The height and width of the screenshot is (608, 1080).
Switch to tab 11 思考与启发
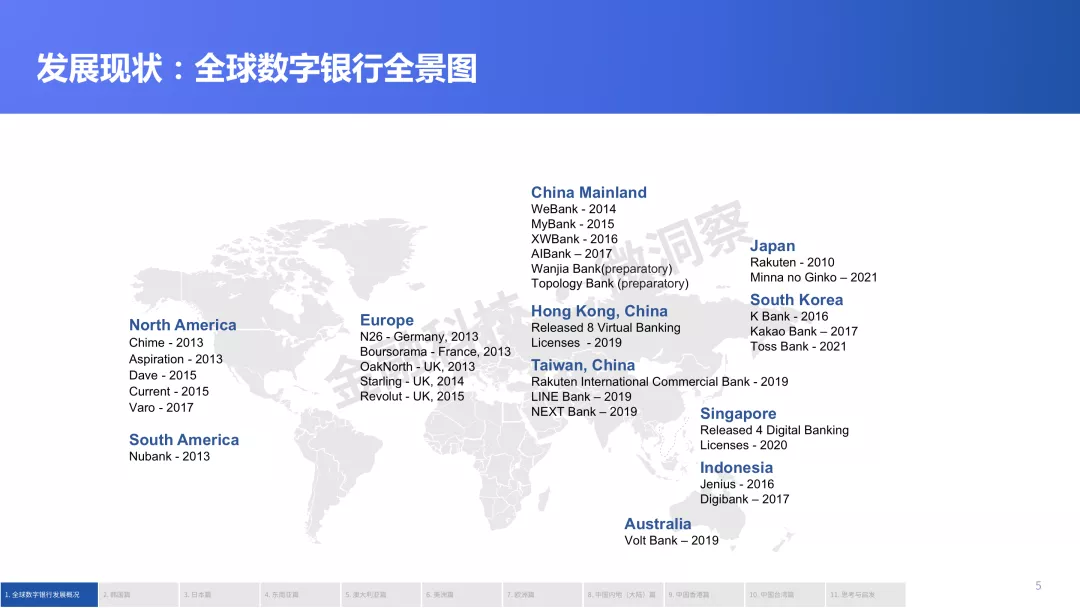tap(865, 594)
